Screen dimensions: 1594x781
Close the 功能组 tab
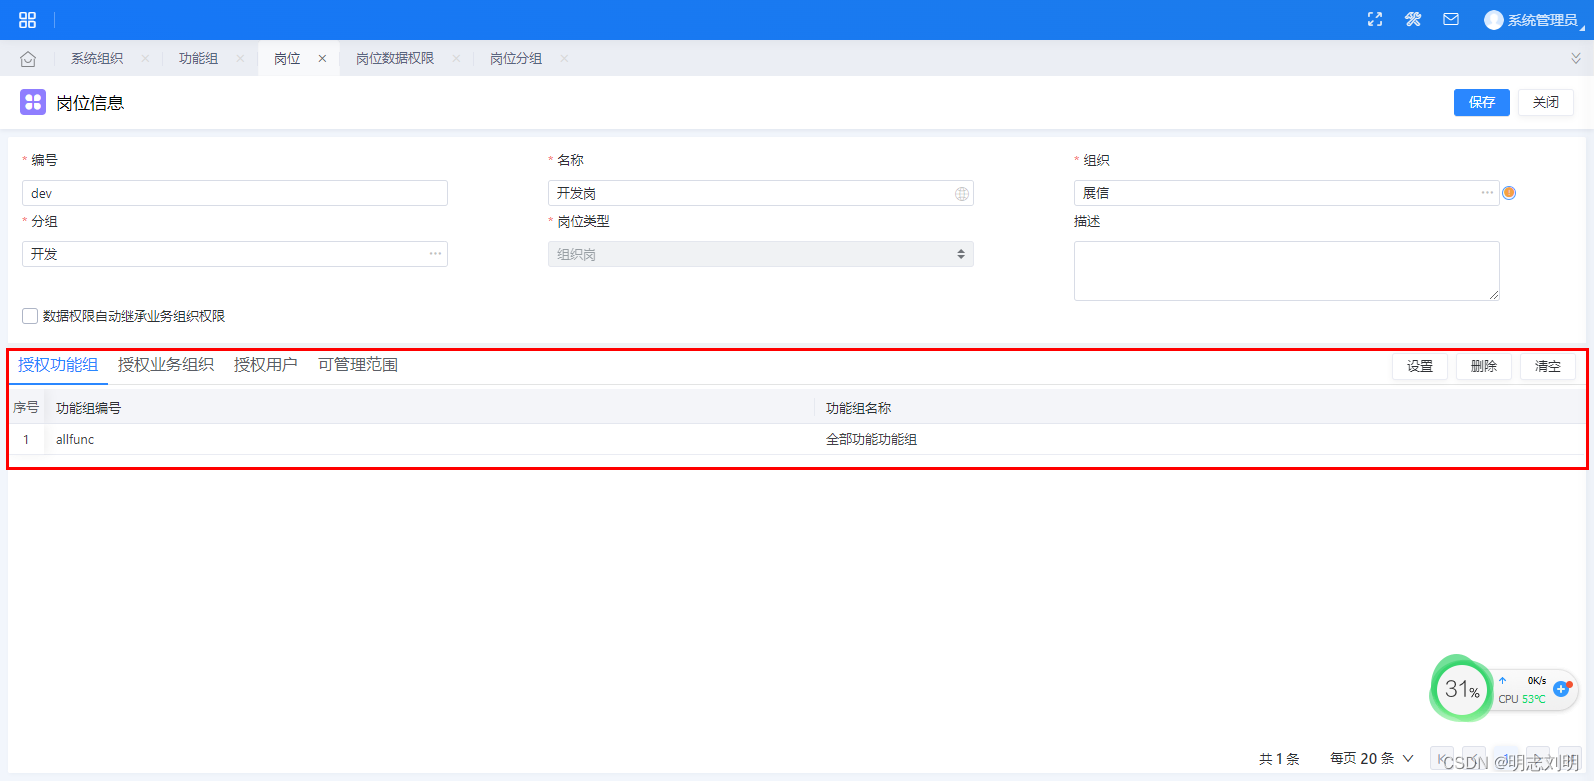point(240,59)
